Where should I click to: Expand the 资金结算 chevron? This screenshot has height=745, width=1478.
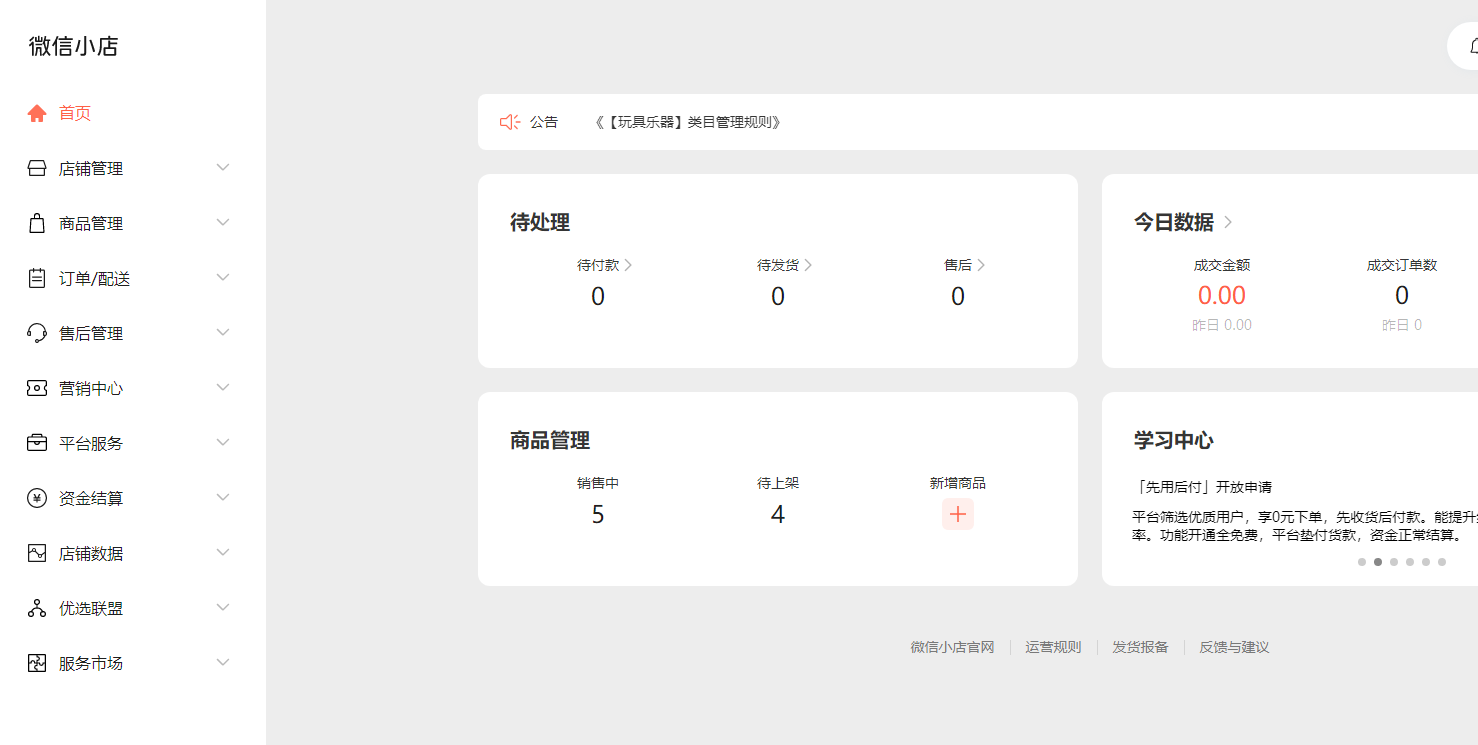pos(223,497)
